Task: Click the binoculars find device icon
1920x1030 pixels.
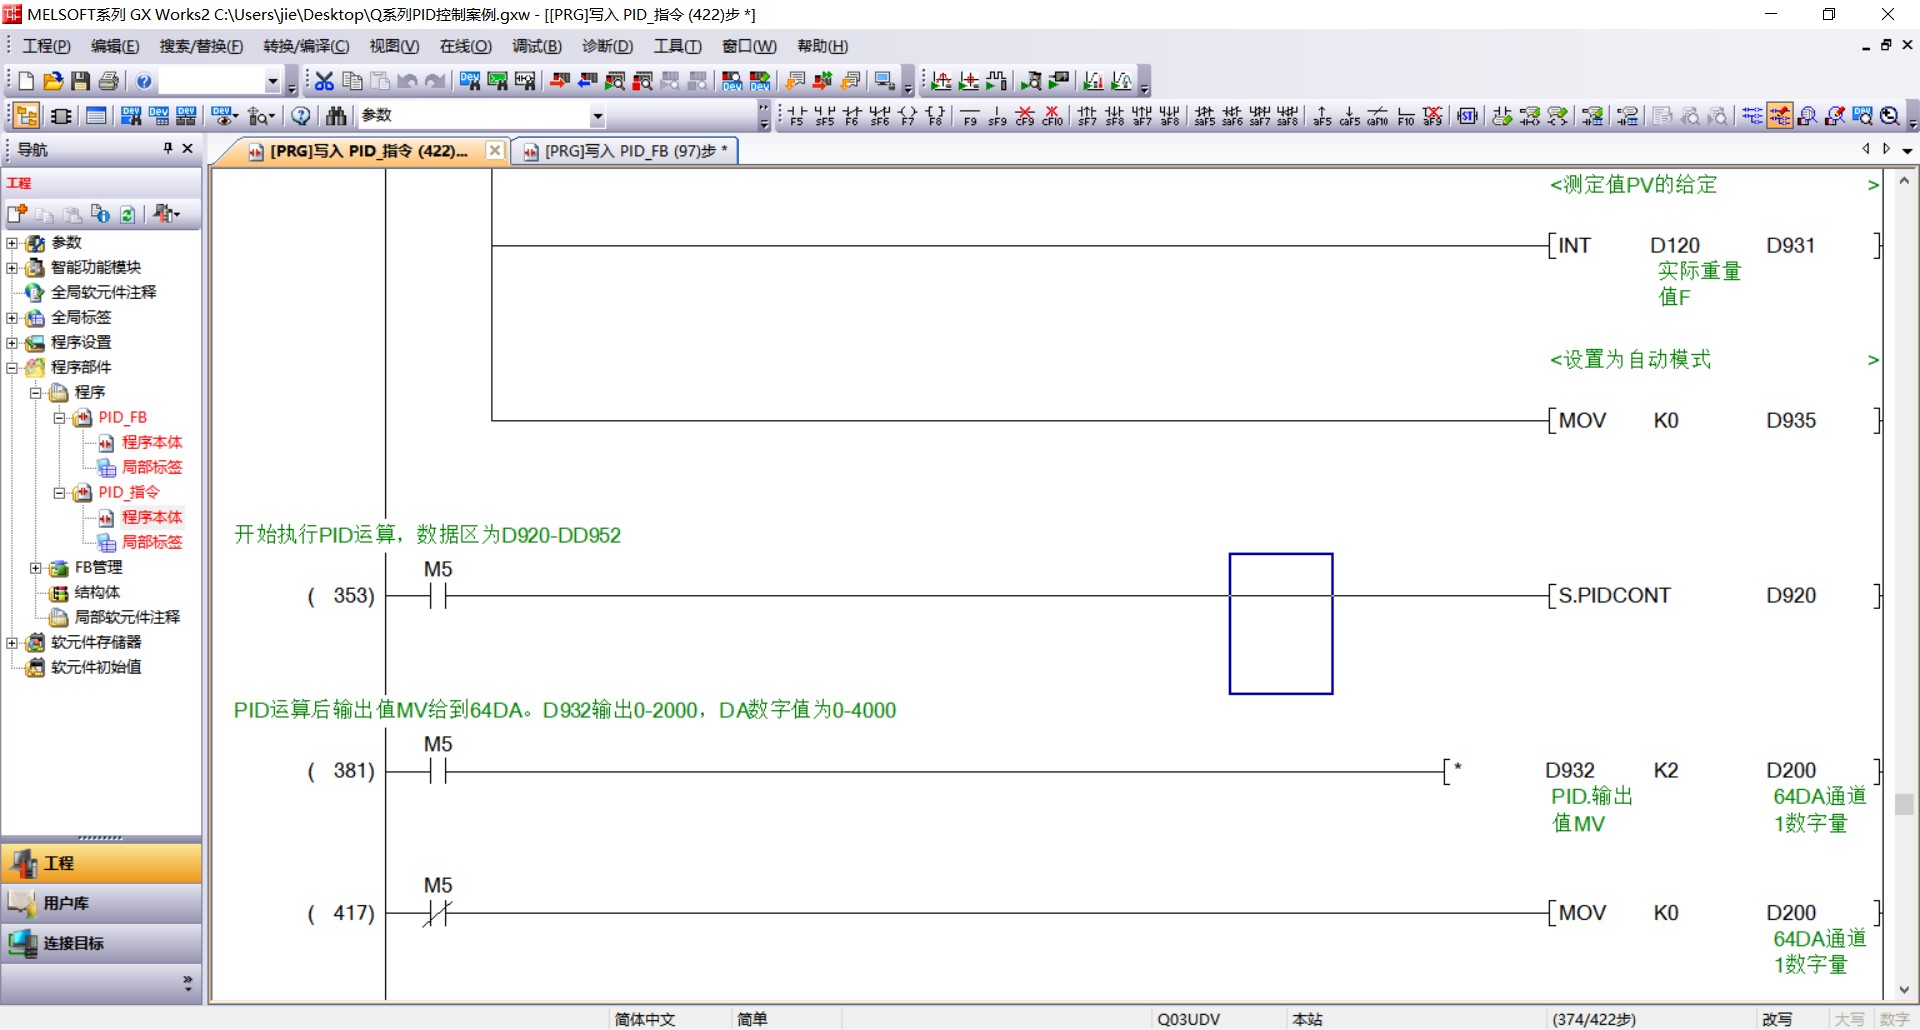Action: click(x=336, y=116)
